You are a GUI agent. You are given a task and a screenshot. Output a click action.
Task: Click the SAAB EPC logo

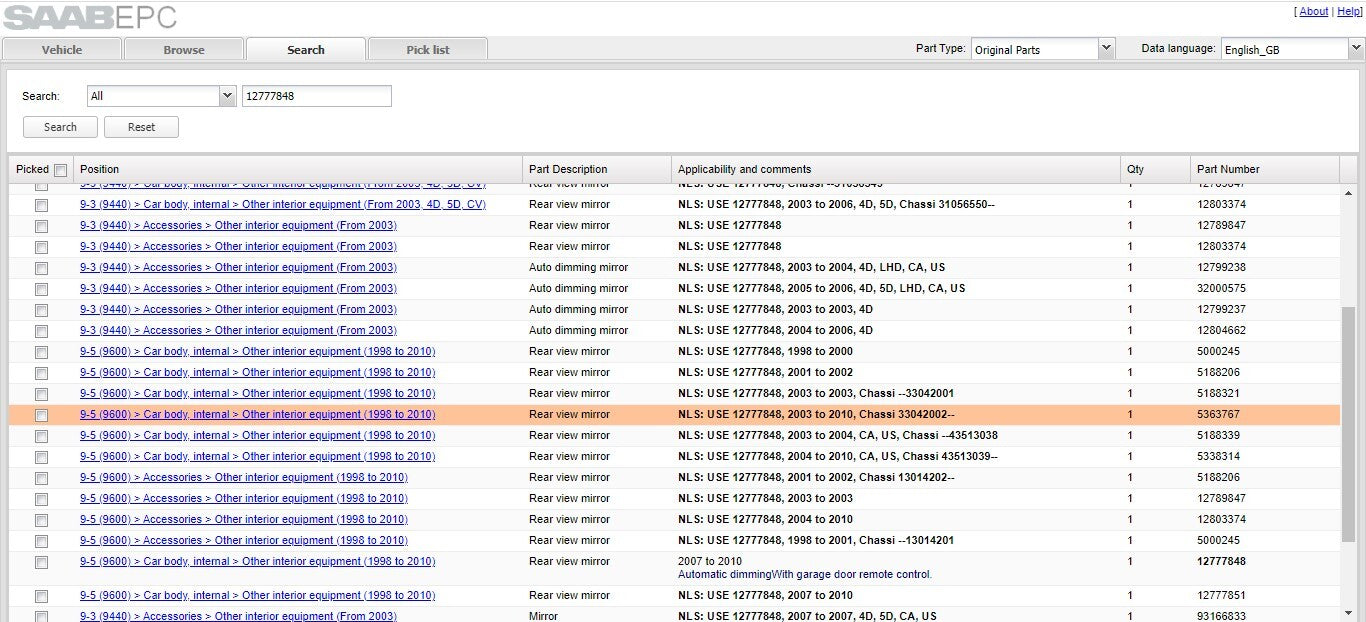(90, 16)
